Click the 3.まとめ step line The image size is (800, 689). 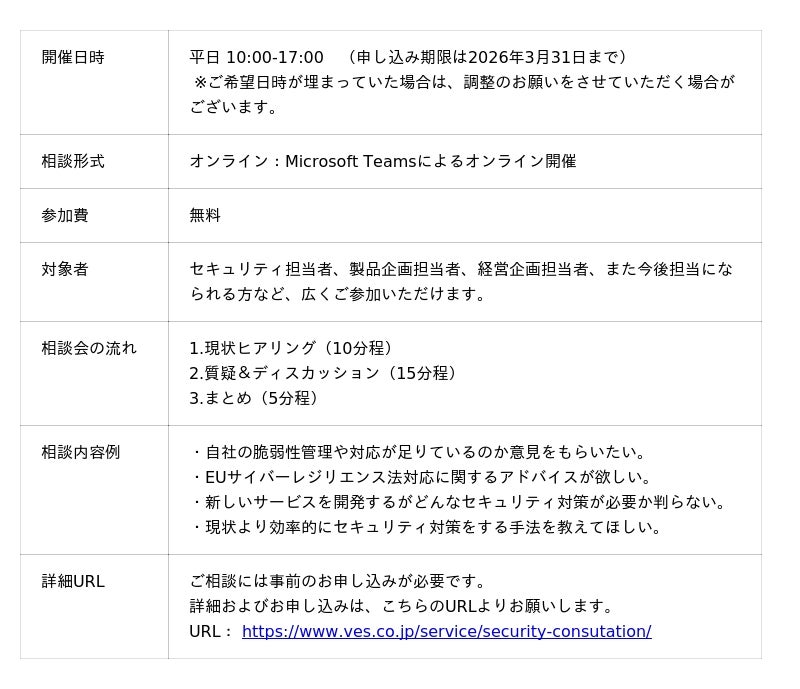click(257, 398)
